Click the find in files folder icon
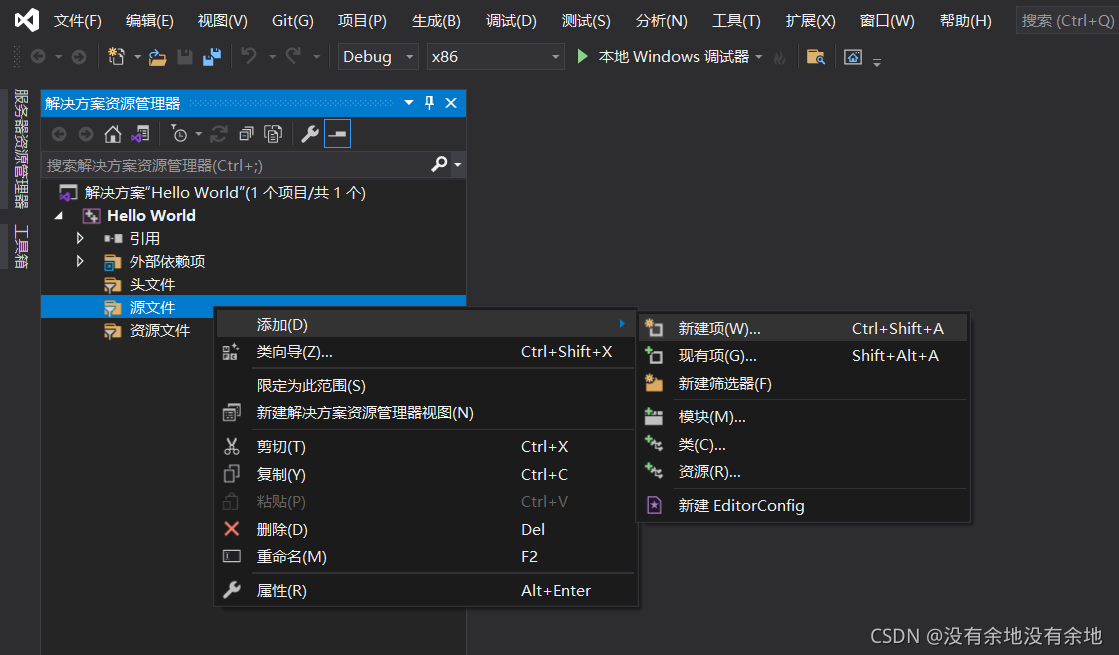 (816, 56)
